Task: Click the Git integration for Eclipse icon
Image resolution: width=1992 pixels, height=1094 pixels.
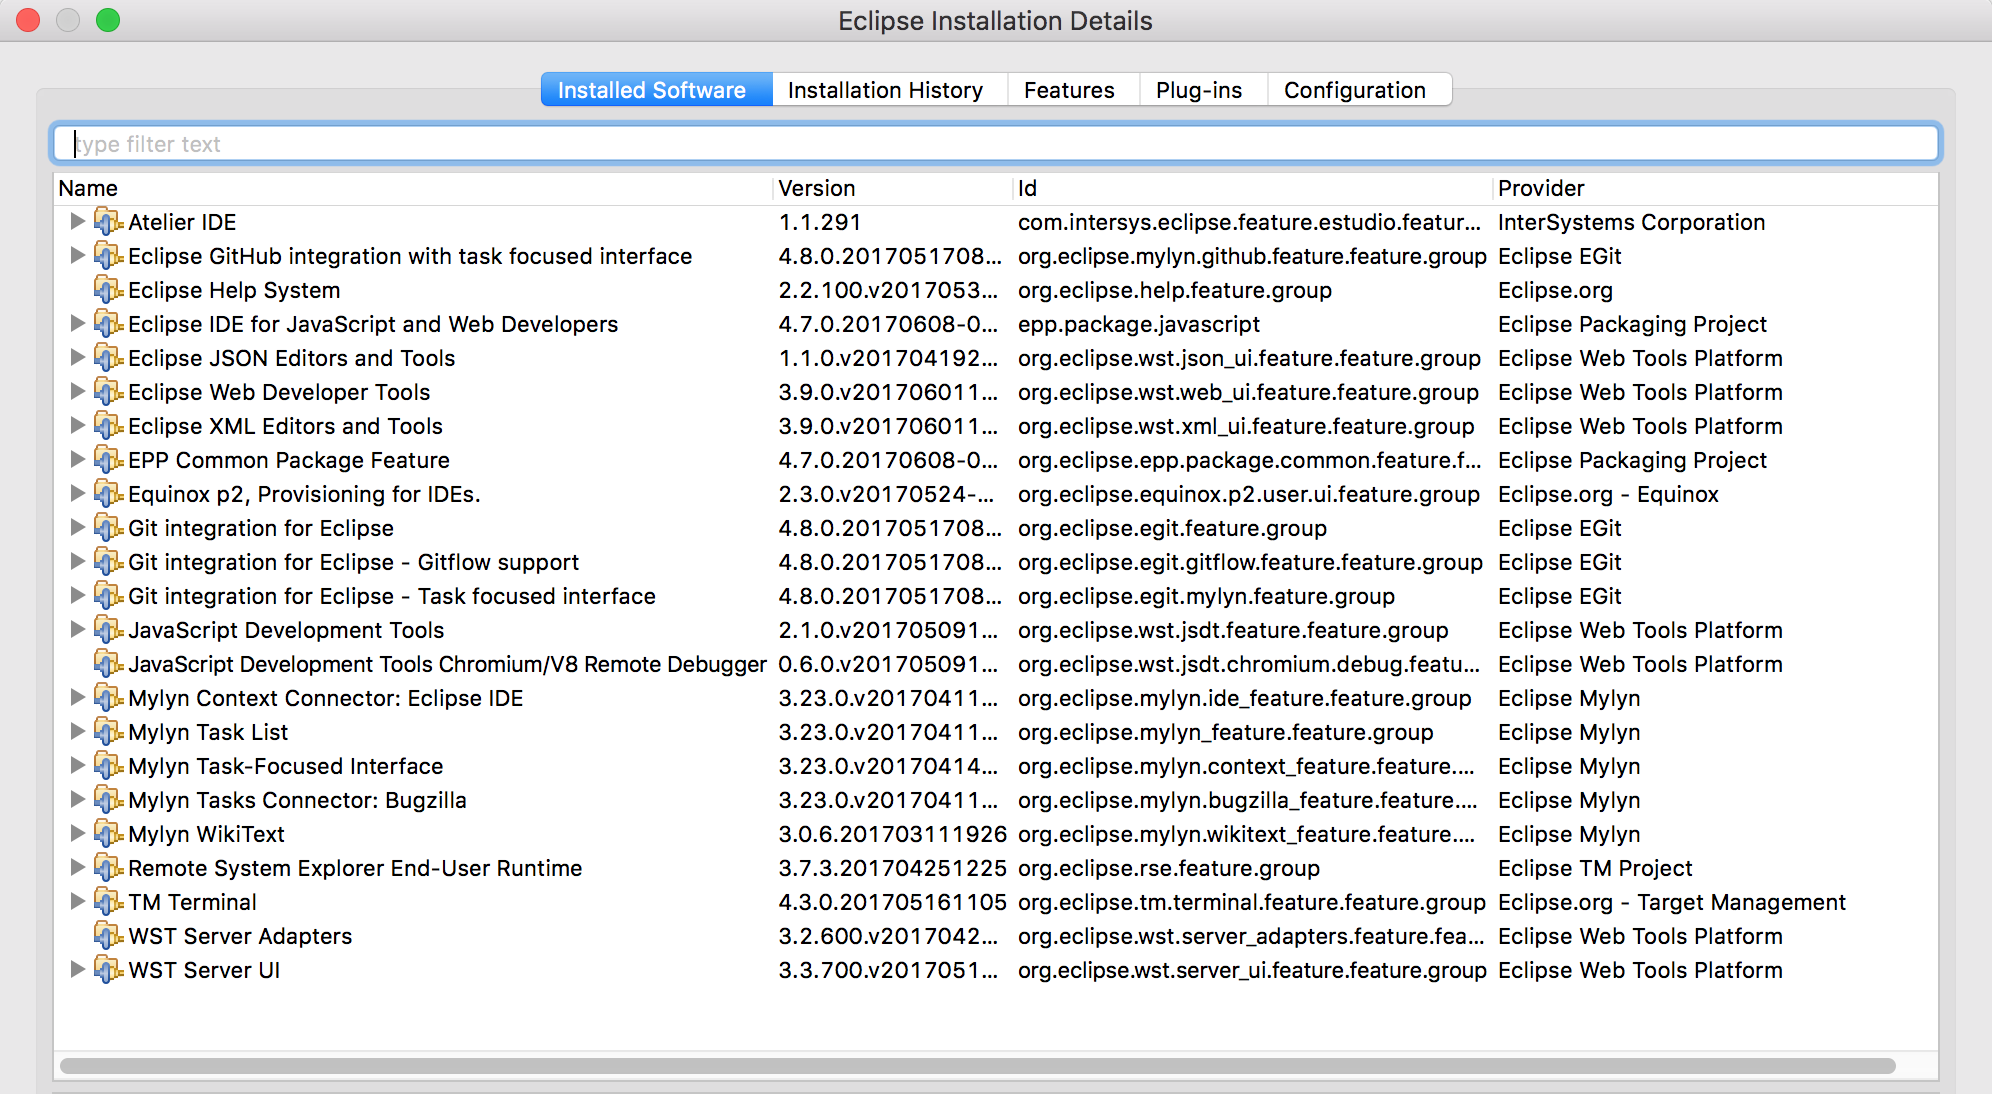Action: pos(108,528)
